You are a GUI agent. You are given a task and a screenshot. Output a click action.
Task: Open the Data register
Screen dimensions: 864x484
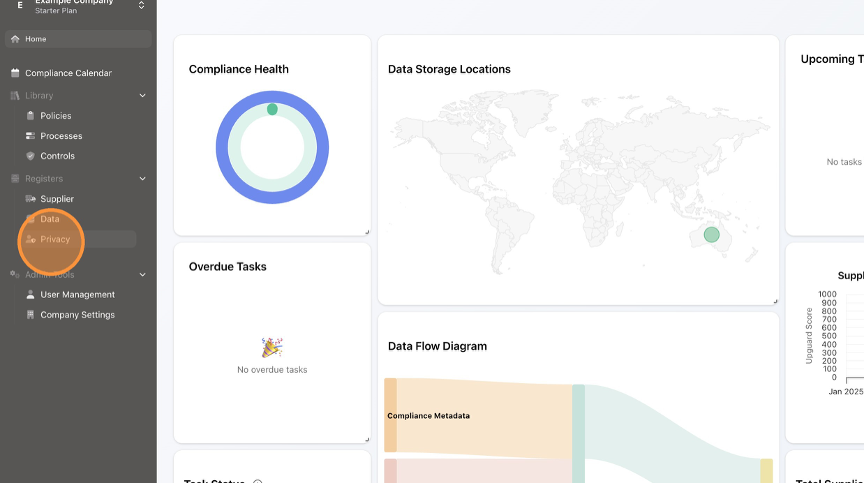tap(50, 219)
